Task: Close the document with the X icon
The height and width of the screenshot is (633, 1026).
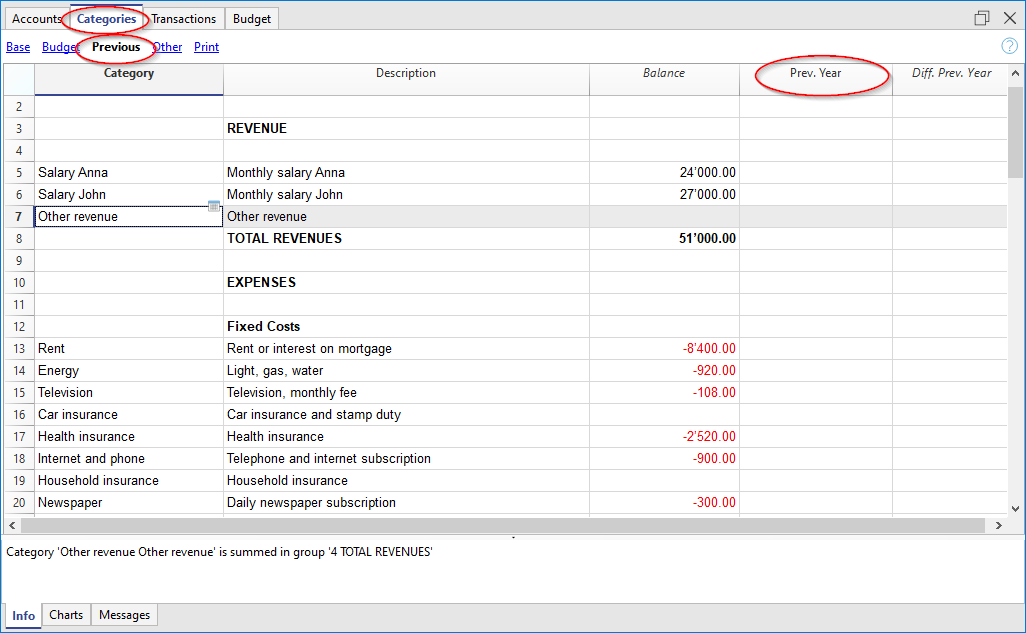Action: (x=1009, y=18)
